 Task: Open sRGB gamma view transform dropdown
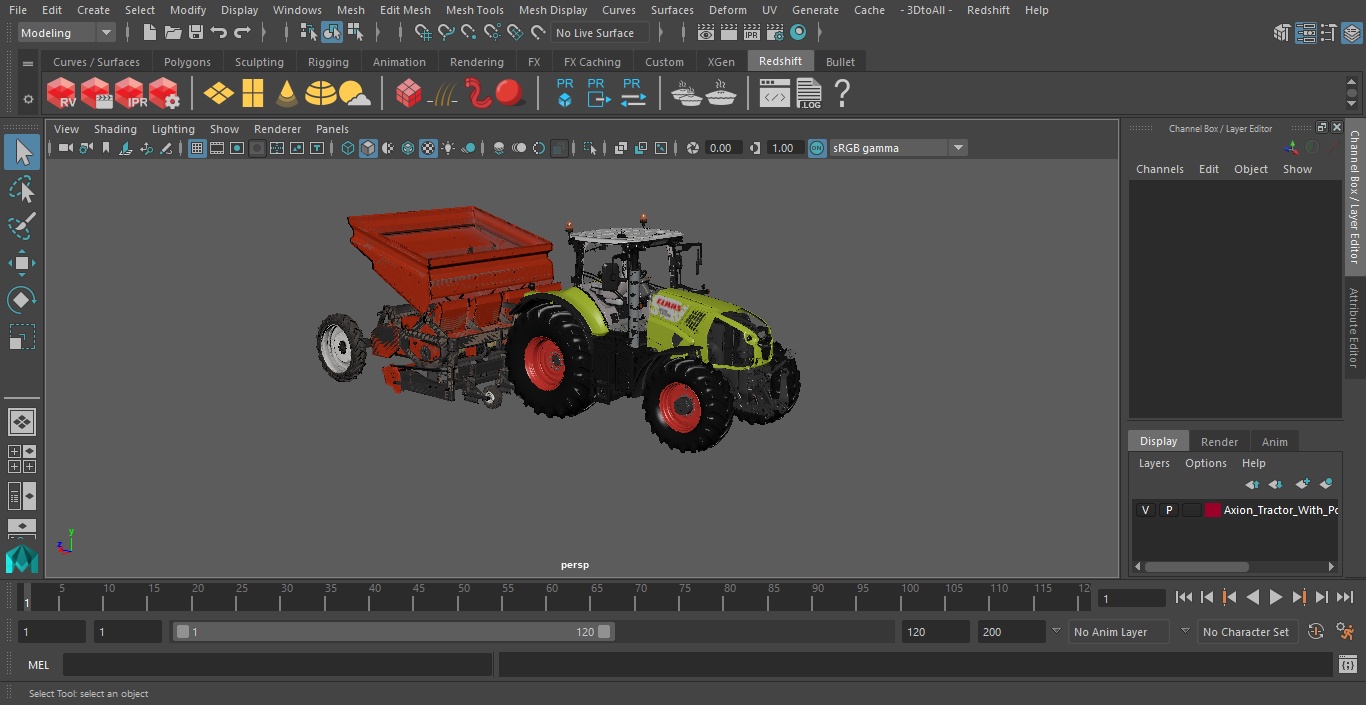tap(898, 148)
